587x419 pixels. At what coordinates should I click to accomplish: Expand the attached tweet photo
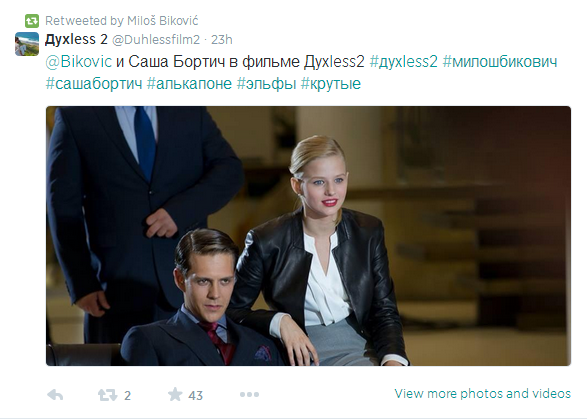(308, 236)
